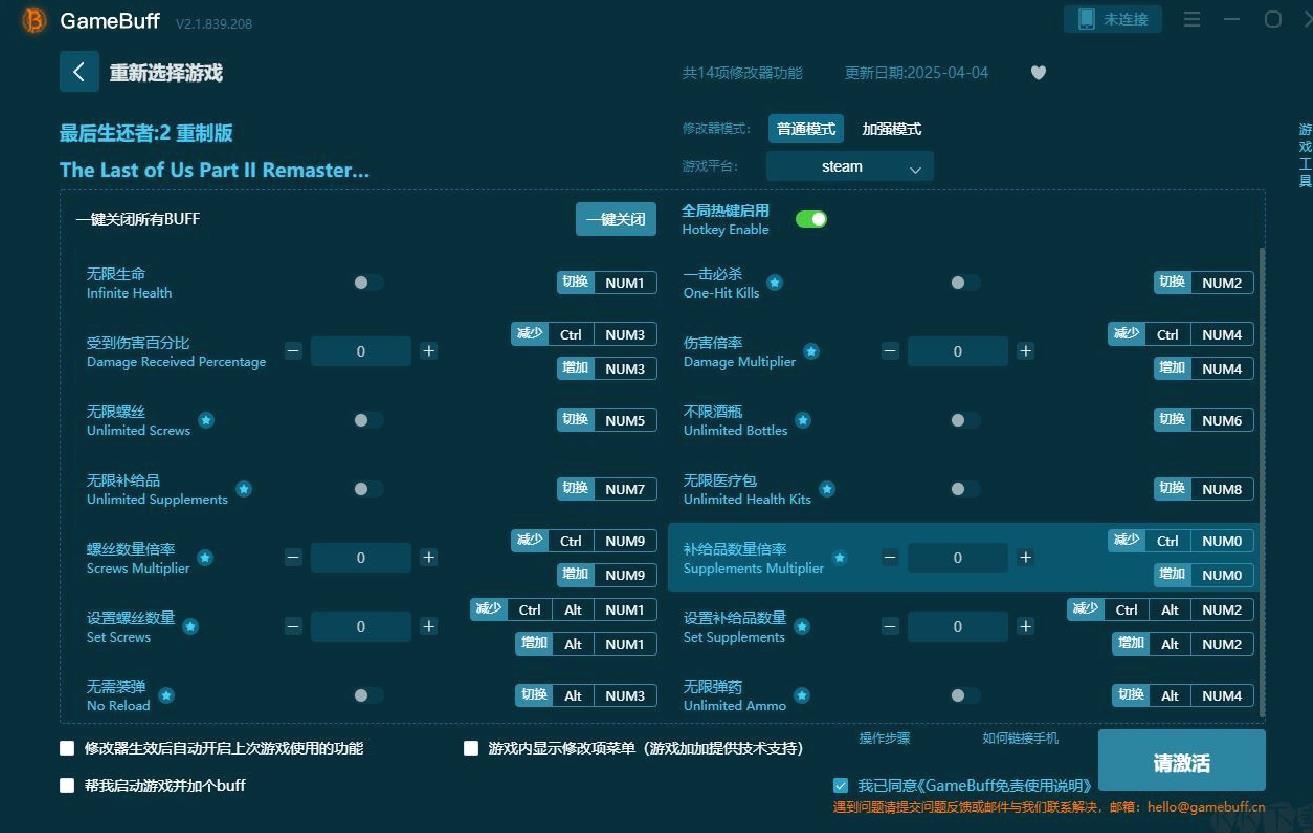This screenshot has height=833, width=1313.
Task: Click star icon next to Set Supplements
Action: coord(801,627)
